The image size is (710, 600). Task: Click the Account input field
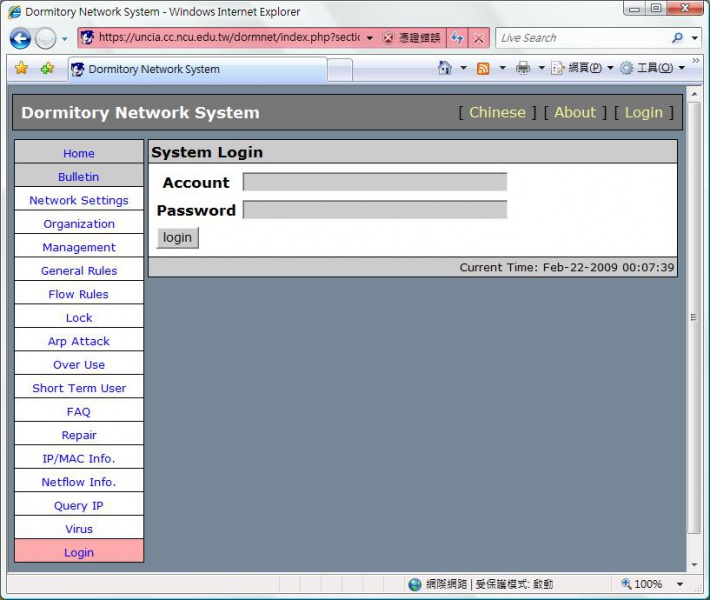(374, 182)
